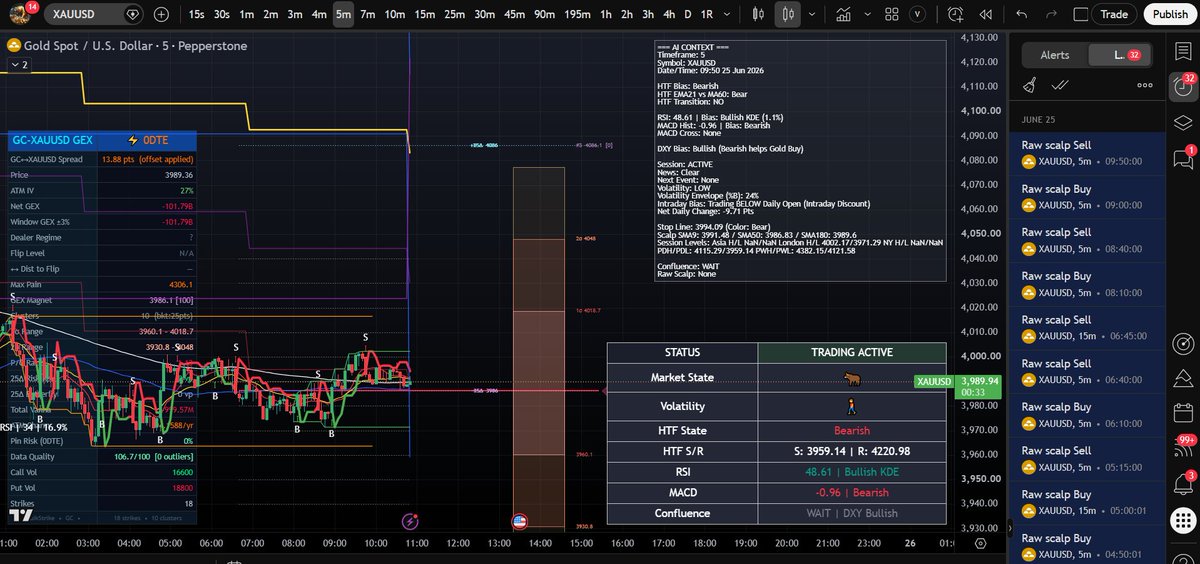Collapse the right panel with the arrow handle

[x=1008, y=528]
